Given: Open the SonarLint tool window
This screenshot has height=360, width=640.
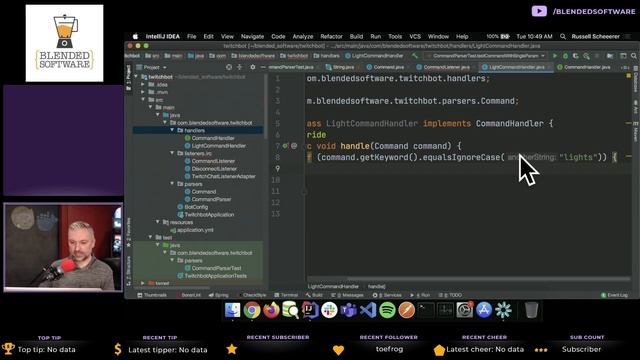Looking at the screenshot, I should (188, 295).
